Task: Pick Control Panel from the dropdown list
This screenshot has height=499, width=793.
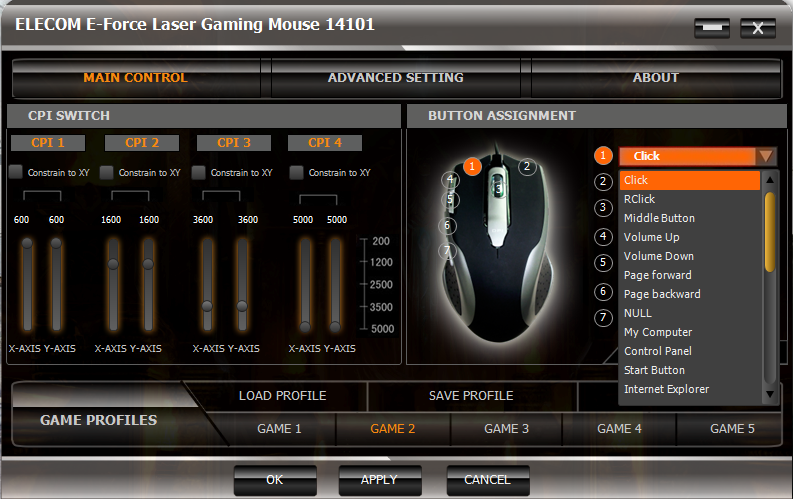Action: (689, 351)
